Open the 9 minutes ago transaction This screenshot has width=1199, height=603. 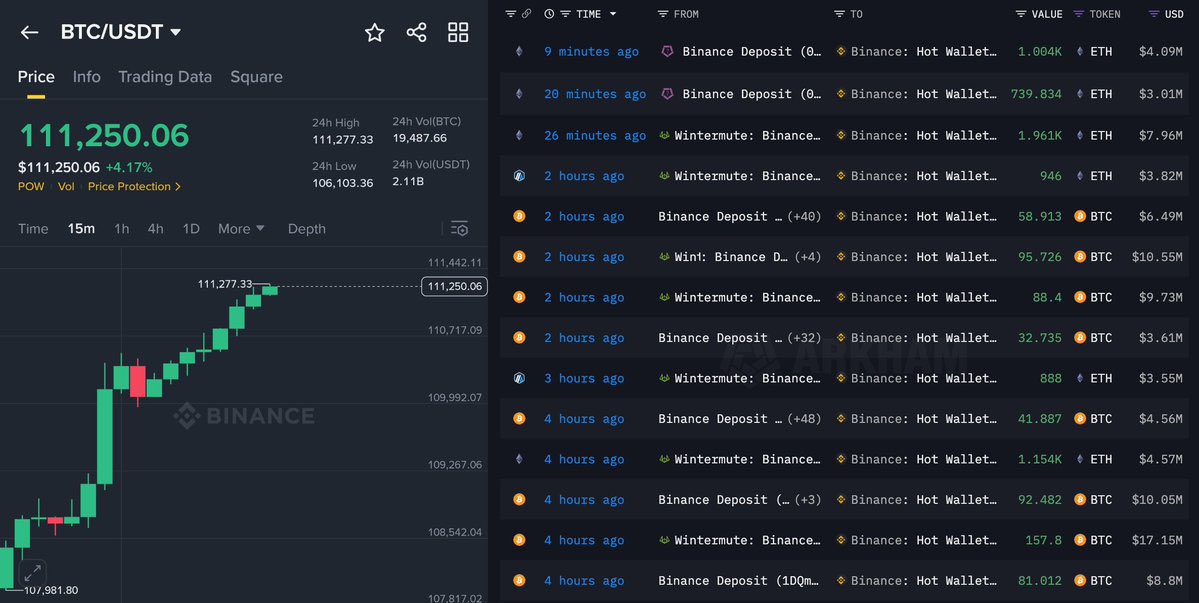point(591,51)
